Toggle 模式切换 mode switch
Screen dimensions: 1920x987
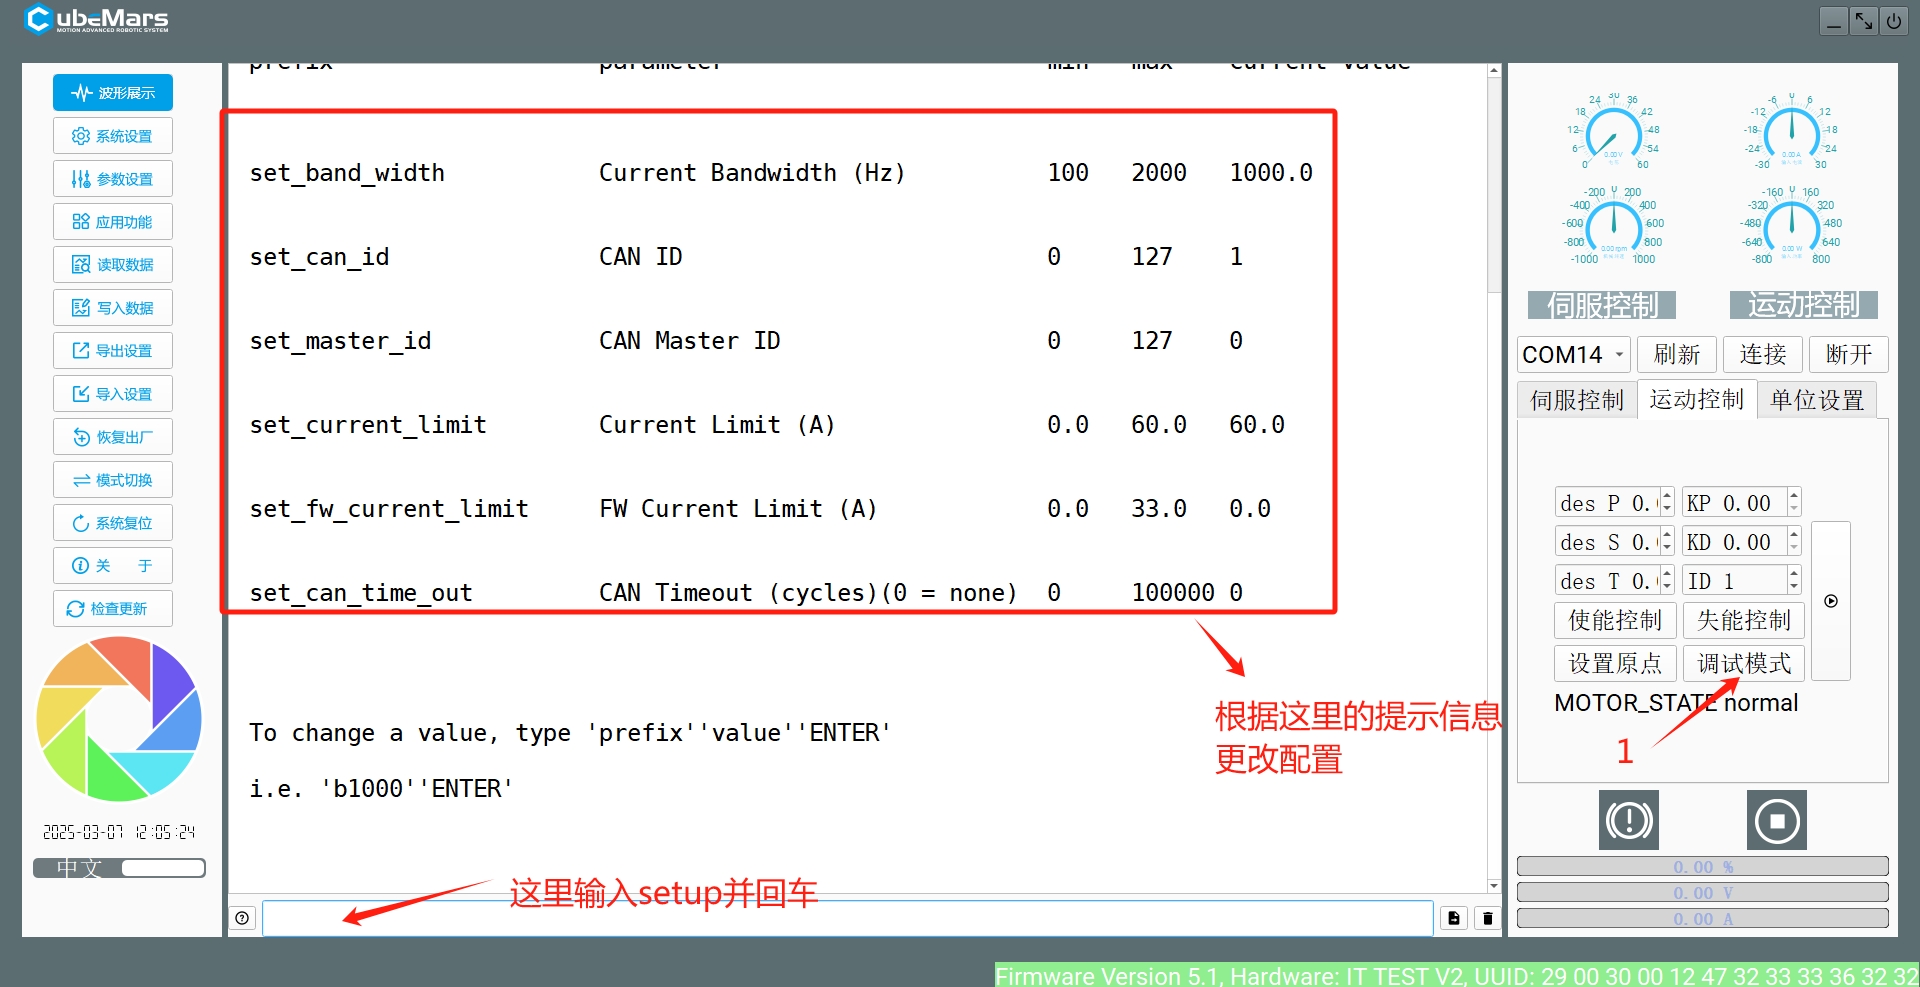coord(113,480)
